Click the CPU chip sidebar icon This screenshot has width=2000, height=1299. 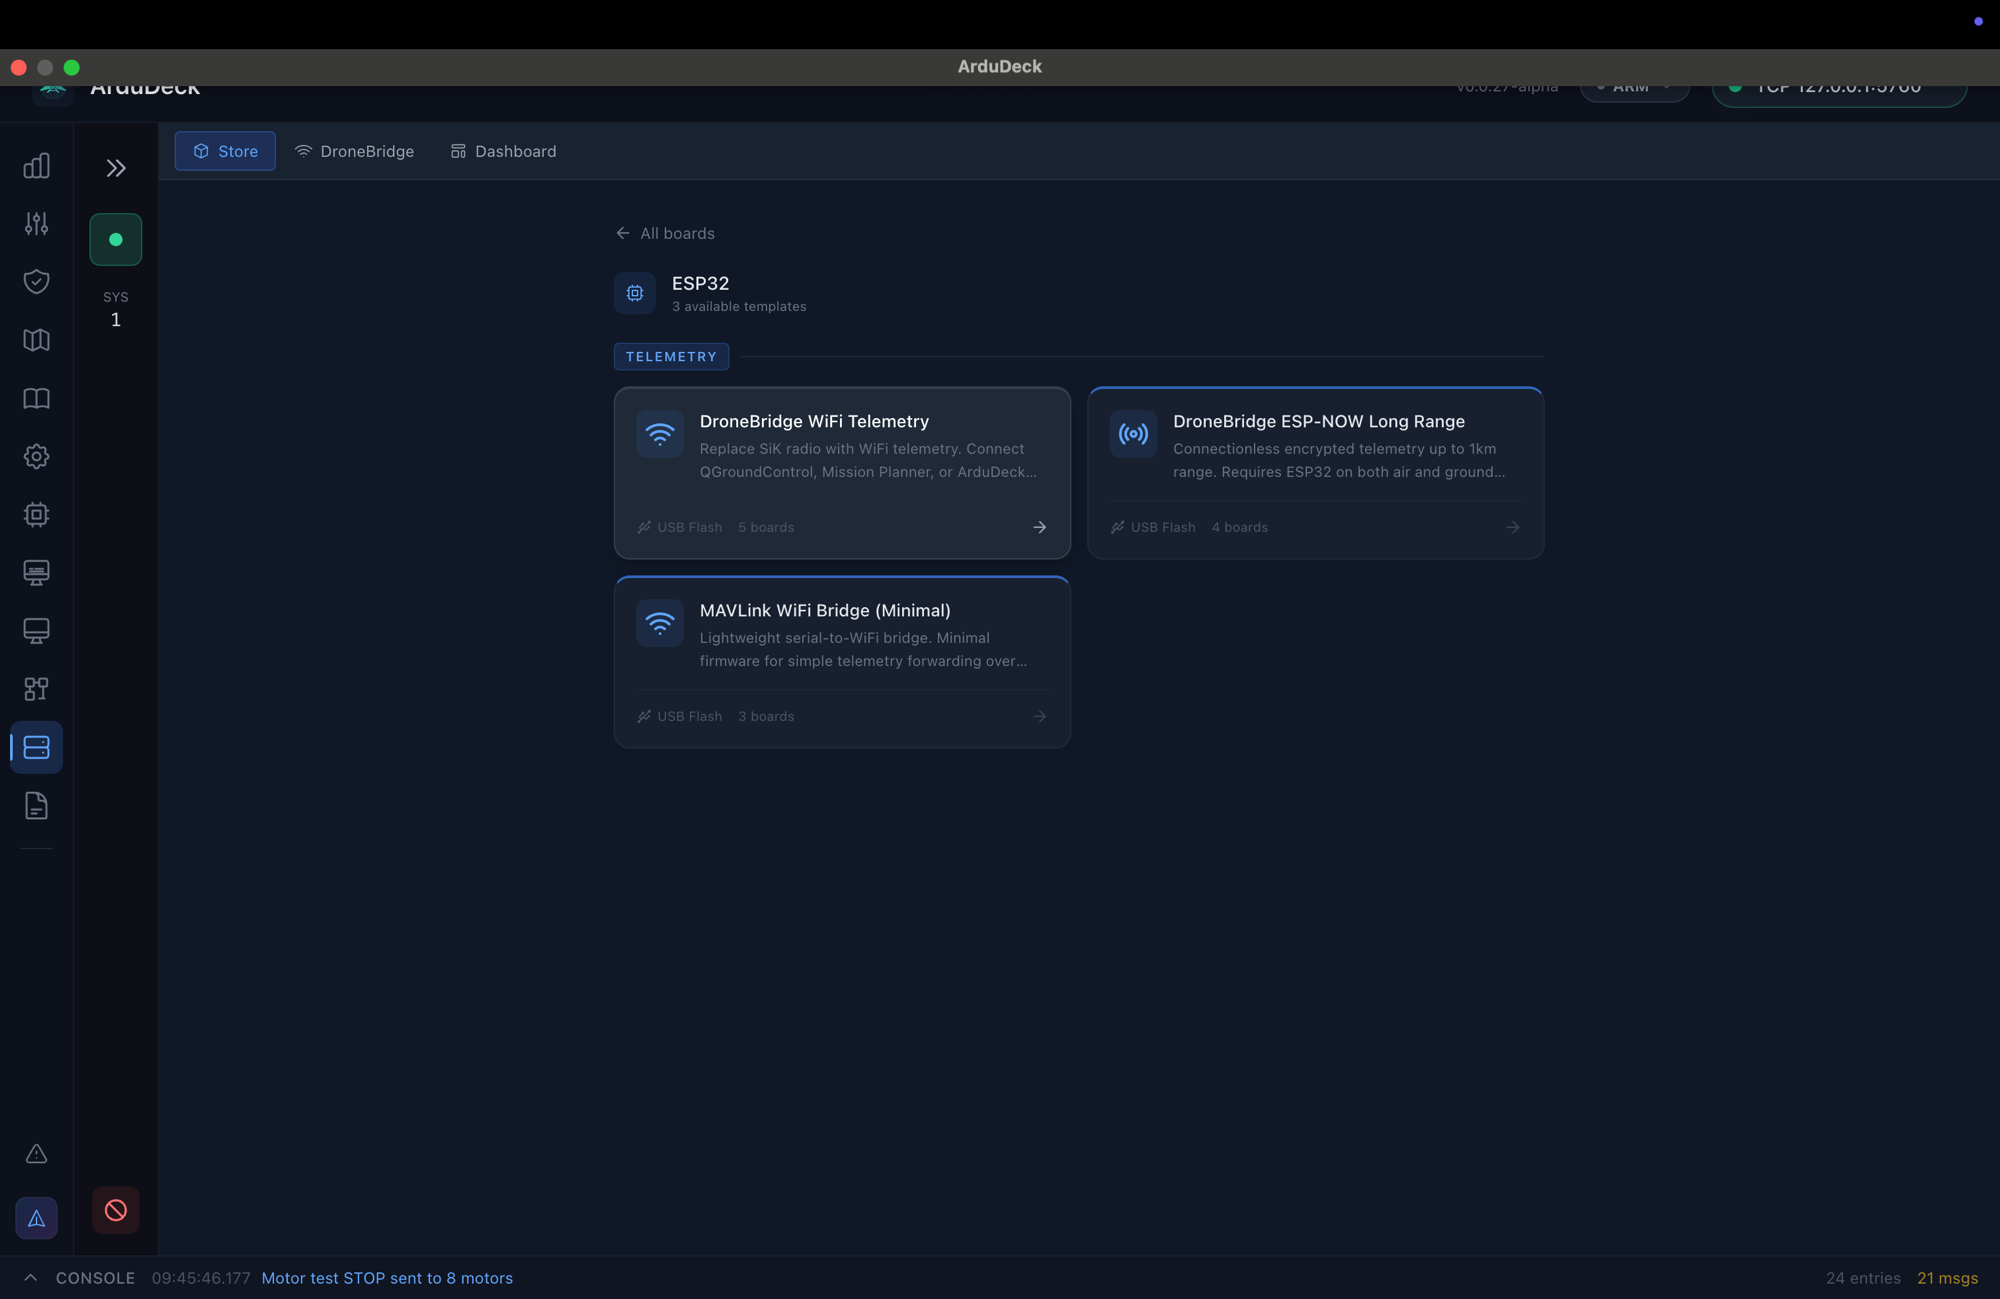36,515
